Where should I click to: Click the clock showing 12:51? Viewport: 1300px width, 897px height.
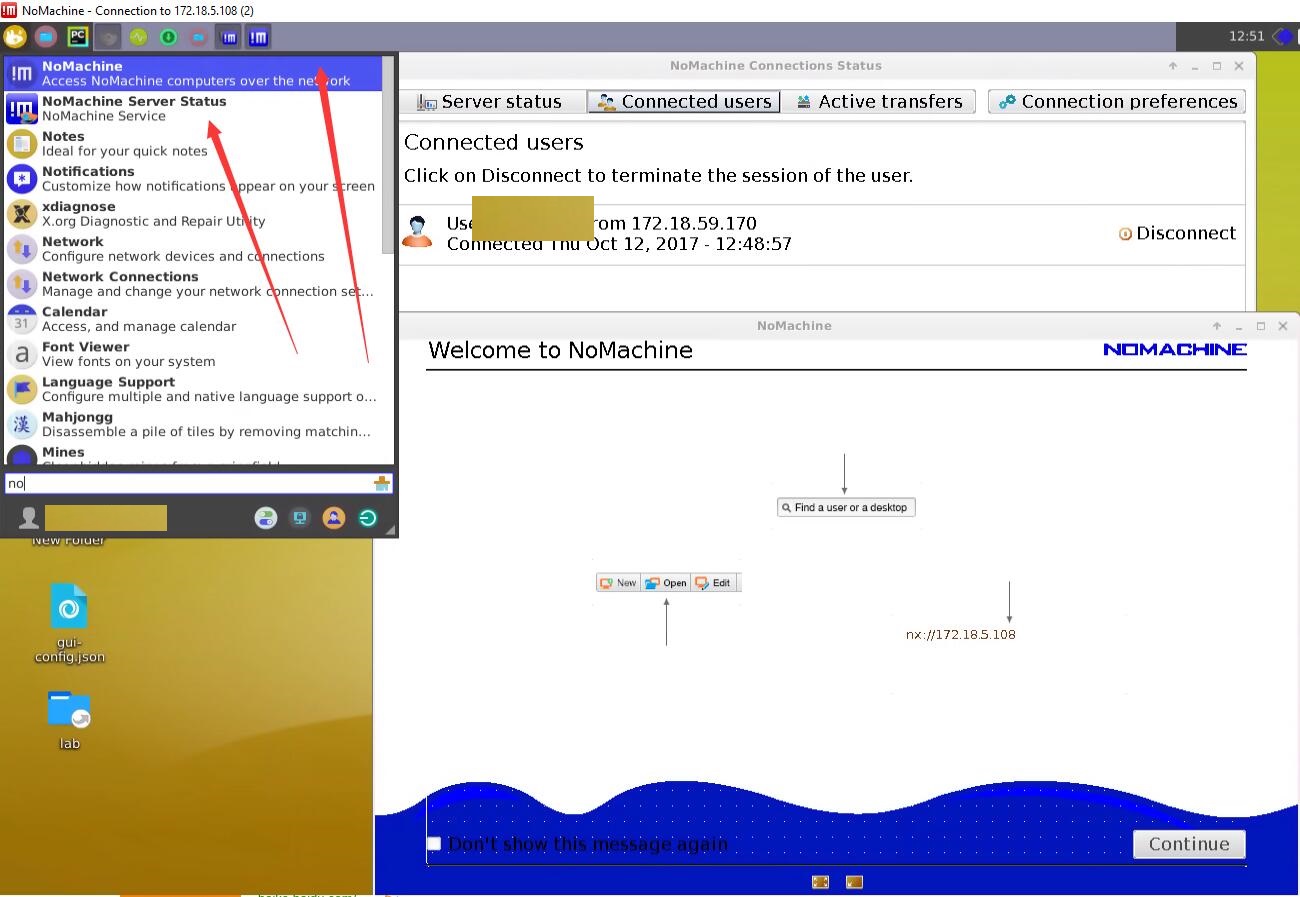pyautogui.click(x=1247, y=37)
